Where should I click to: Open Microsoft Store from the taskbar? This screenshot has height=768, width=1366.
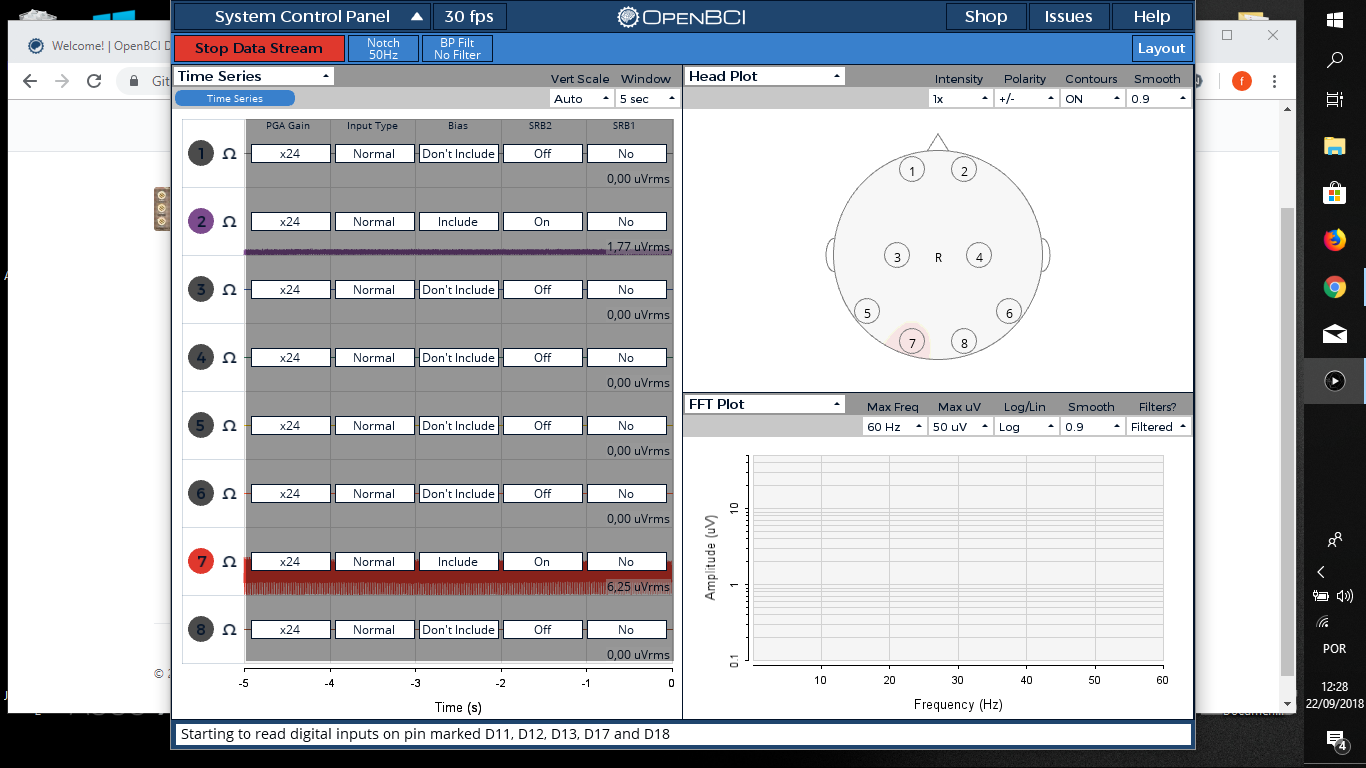pyautogui.click(x=1334, y=192)
